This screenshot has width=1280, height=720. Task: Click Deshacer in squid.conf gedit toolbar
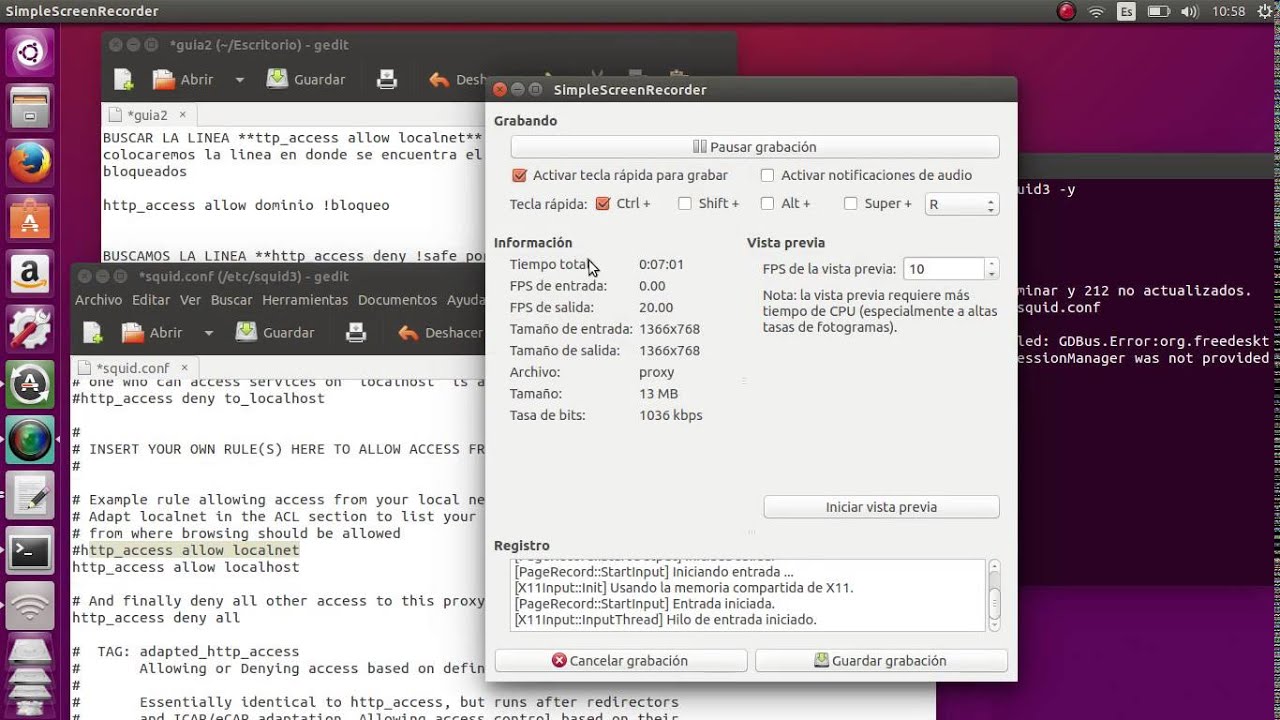pyautogui.click(x=440, y=332)
